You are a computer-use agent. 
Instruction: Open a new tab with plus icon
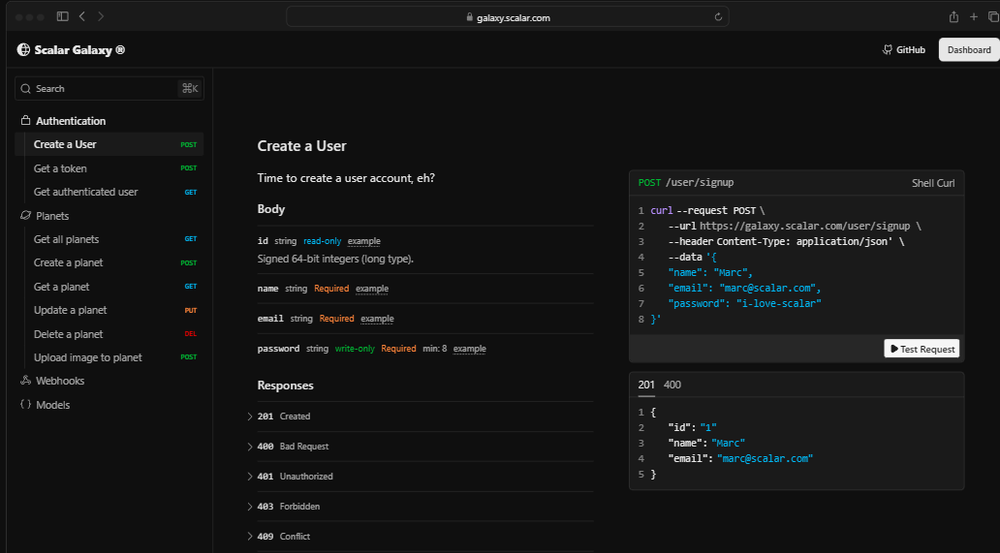pos(973,17)
